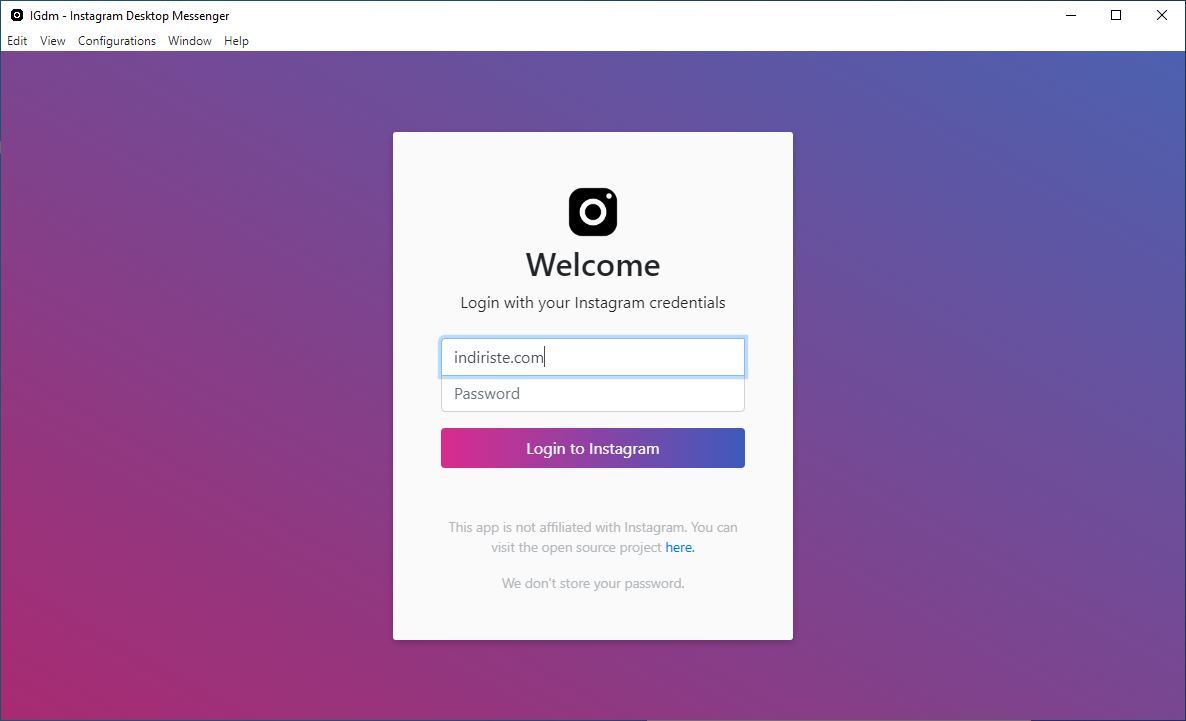Click the Login to Instagram button
This screenshot has width=1186, height=721.
[593, 448]
